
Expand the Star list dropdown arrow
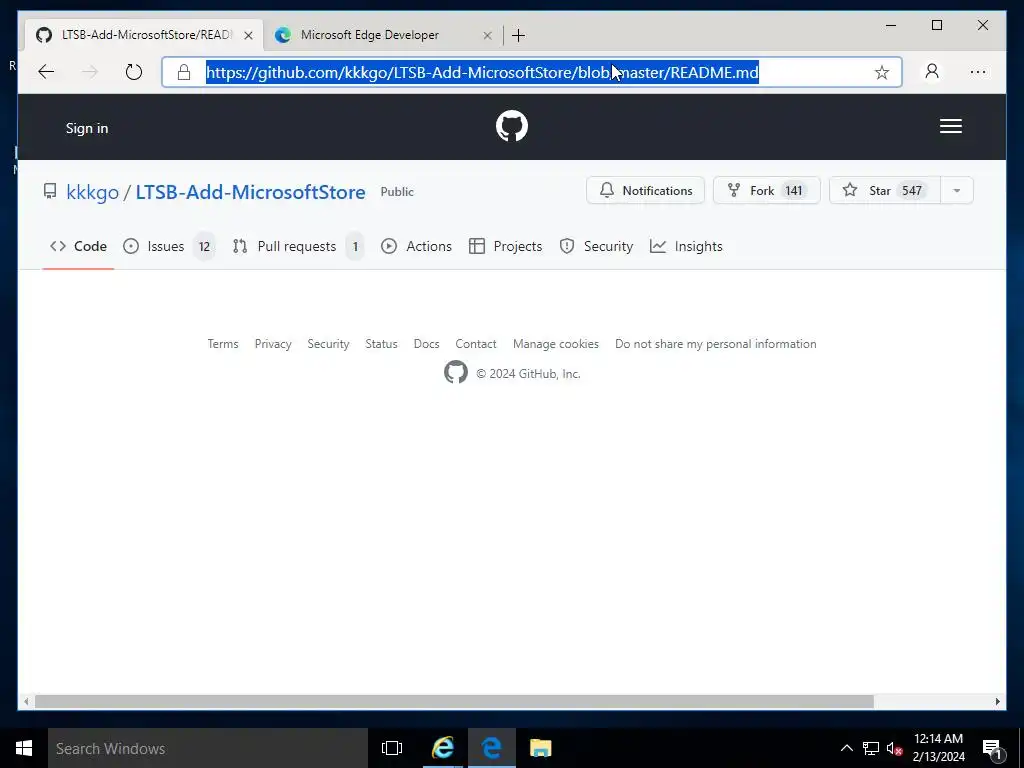pos(957,191)
